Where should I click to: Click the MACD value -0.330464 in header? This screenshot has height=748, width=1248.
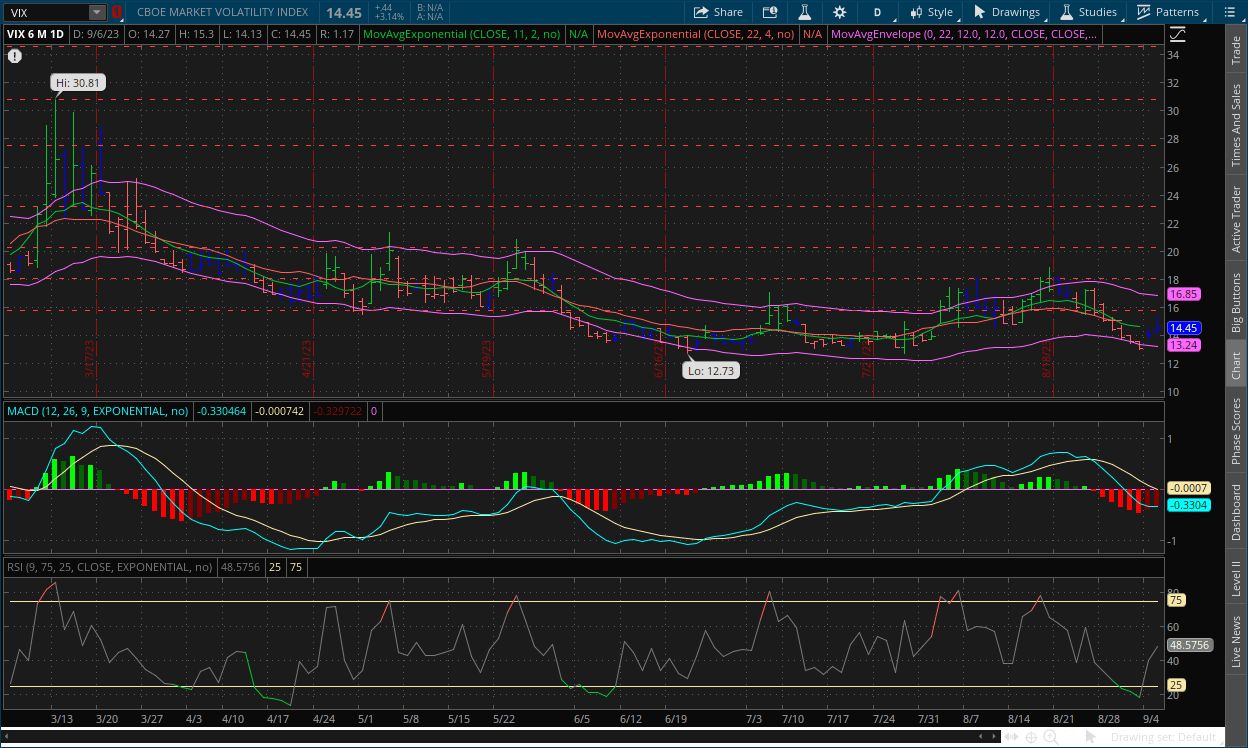222,410
